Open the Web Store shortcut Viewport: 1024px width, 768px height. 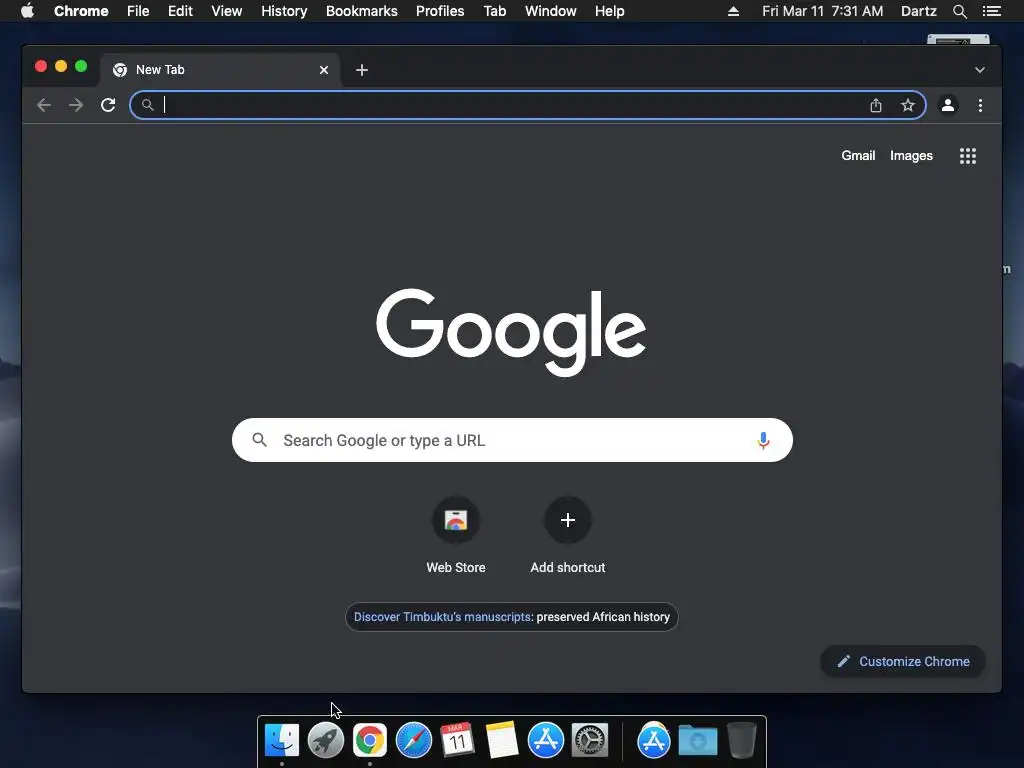(x=456, y=536)
